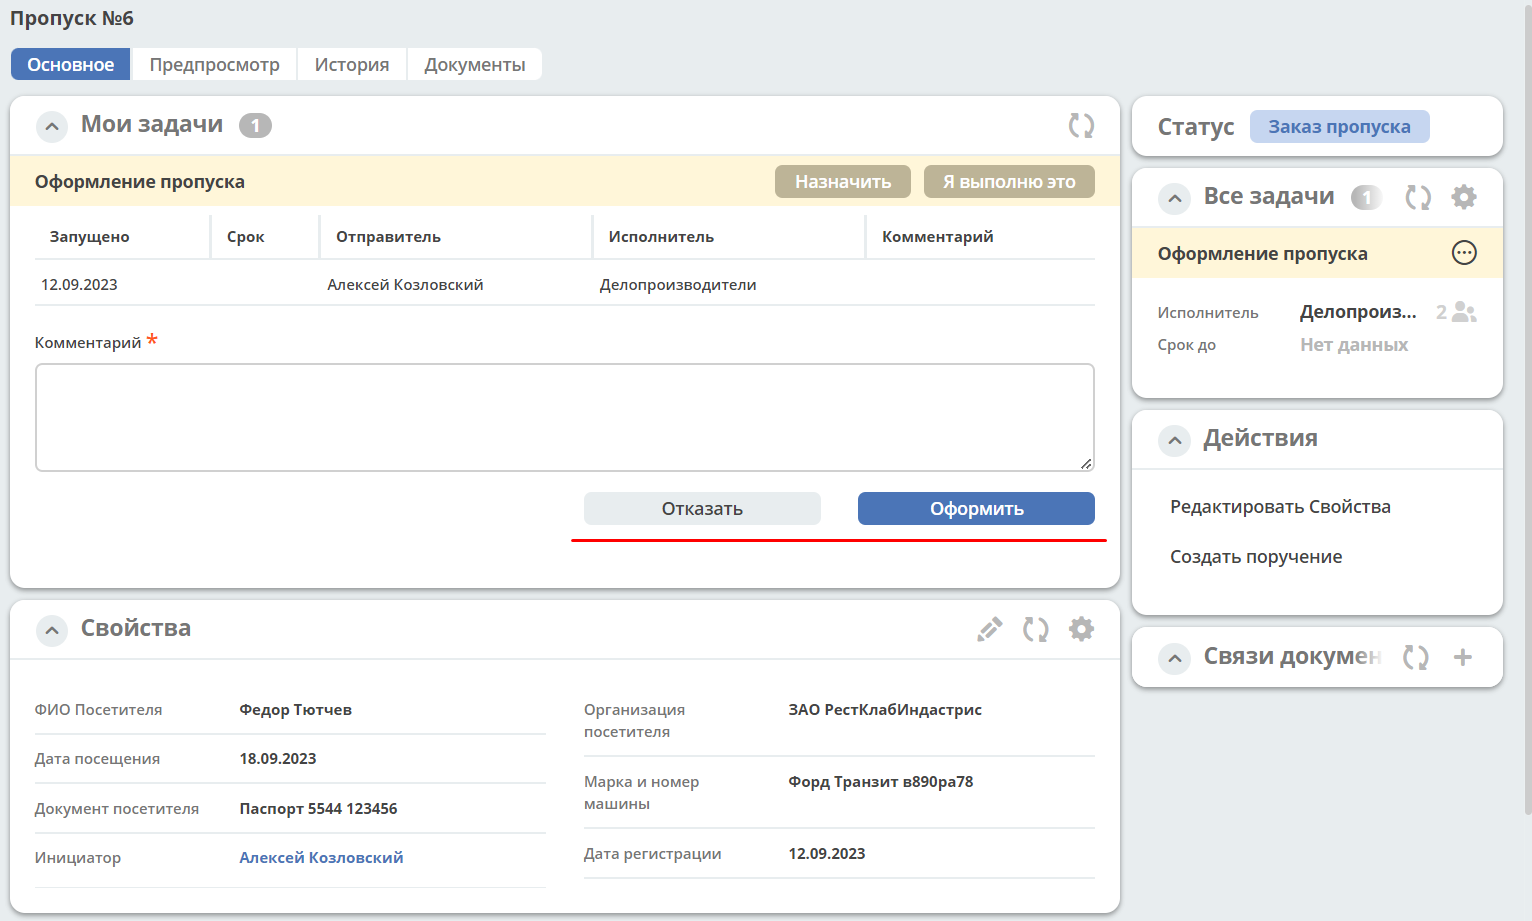Open the Редактировать Свойства action

(x=1280, y=507)
